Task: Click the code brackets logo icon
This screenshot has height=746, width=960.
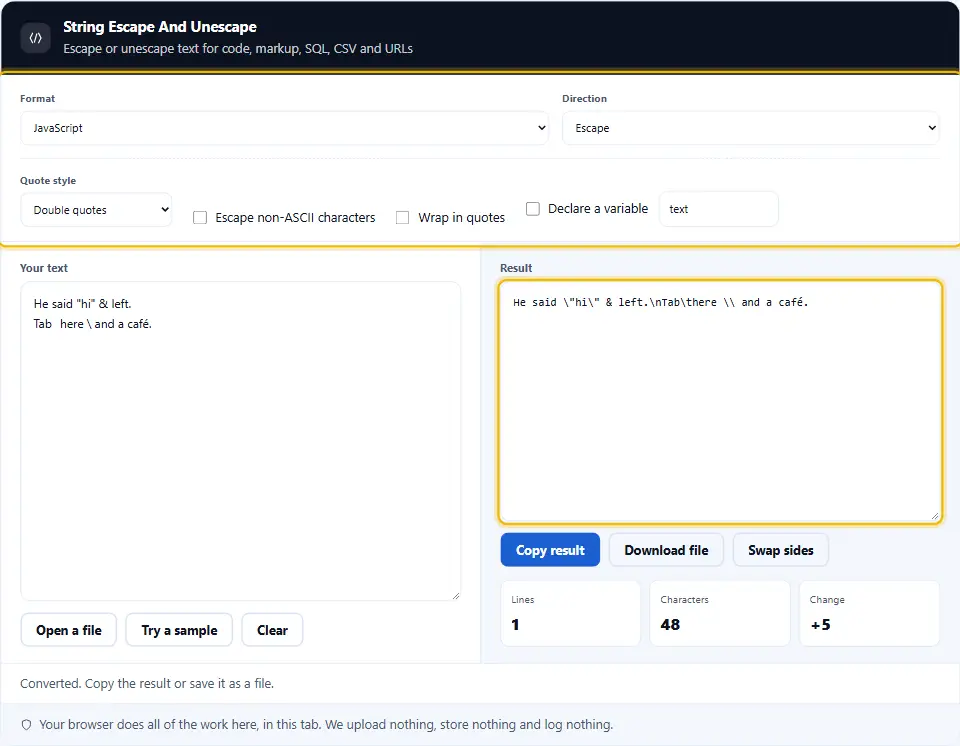Action: (x=36, y=38)
